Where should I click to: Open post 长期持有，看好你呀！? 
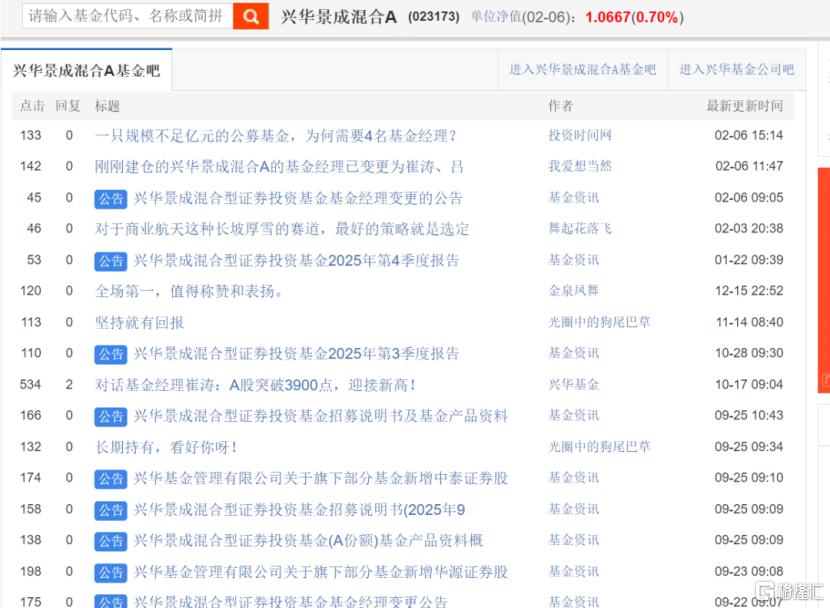(x=166, y=447)
